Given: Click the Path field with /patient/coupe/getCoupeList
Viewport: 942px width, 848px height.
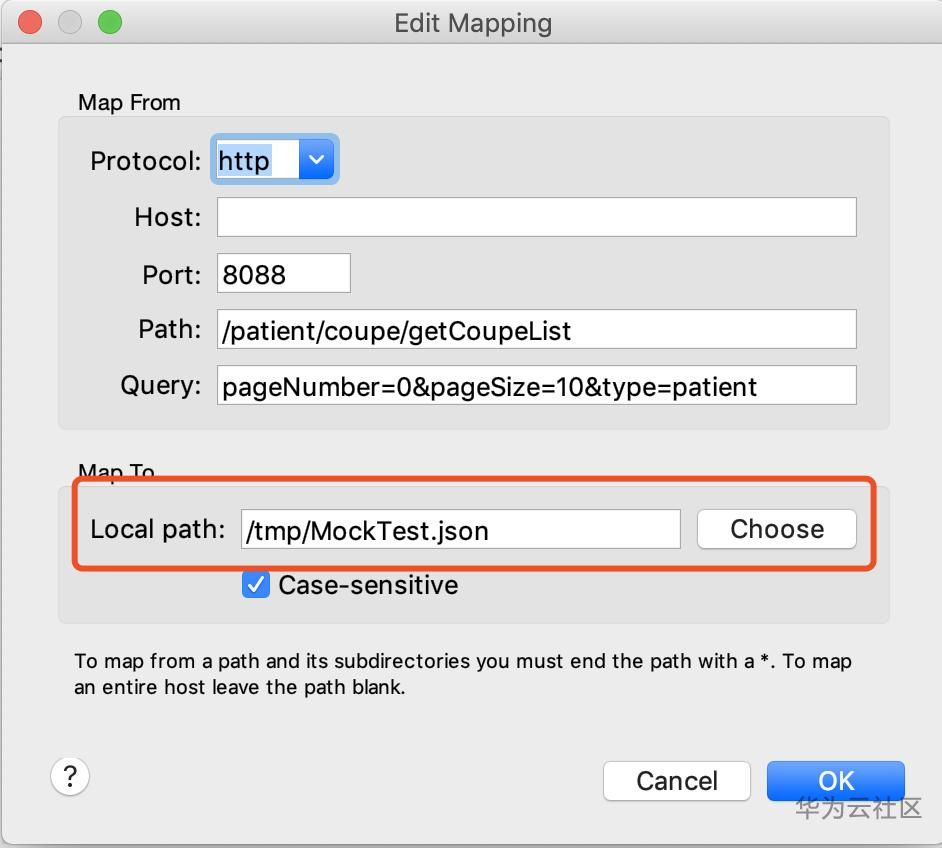Looking at the screenshot, I should click(536, 330).
